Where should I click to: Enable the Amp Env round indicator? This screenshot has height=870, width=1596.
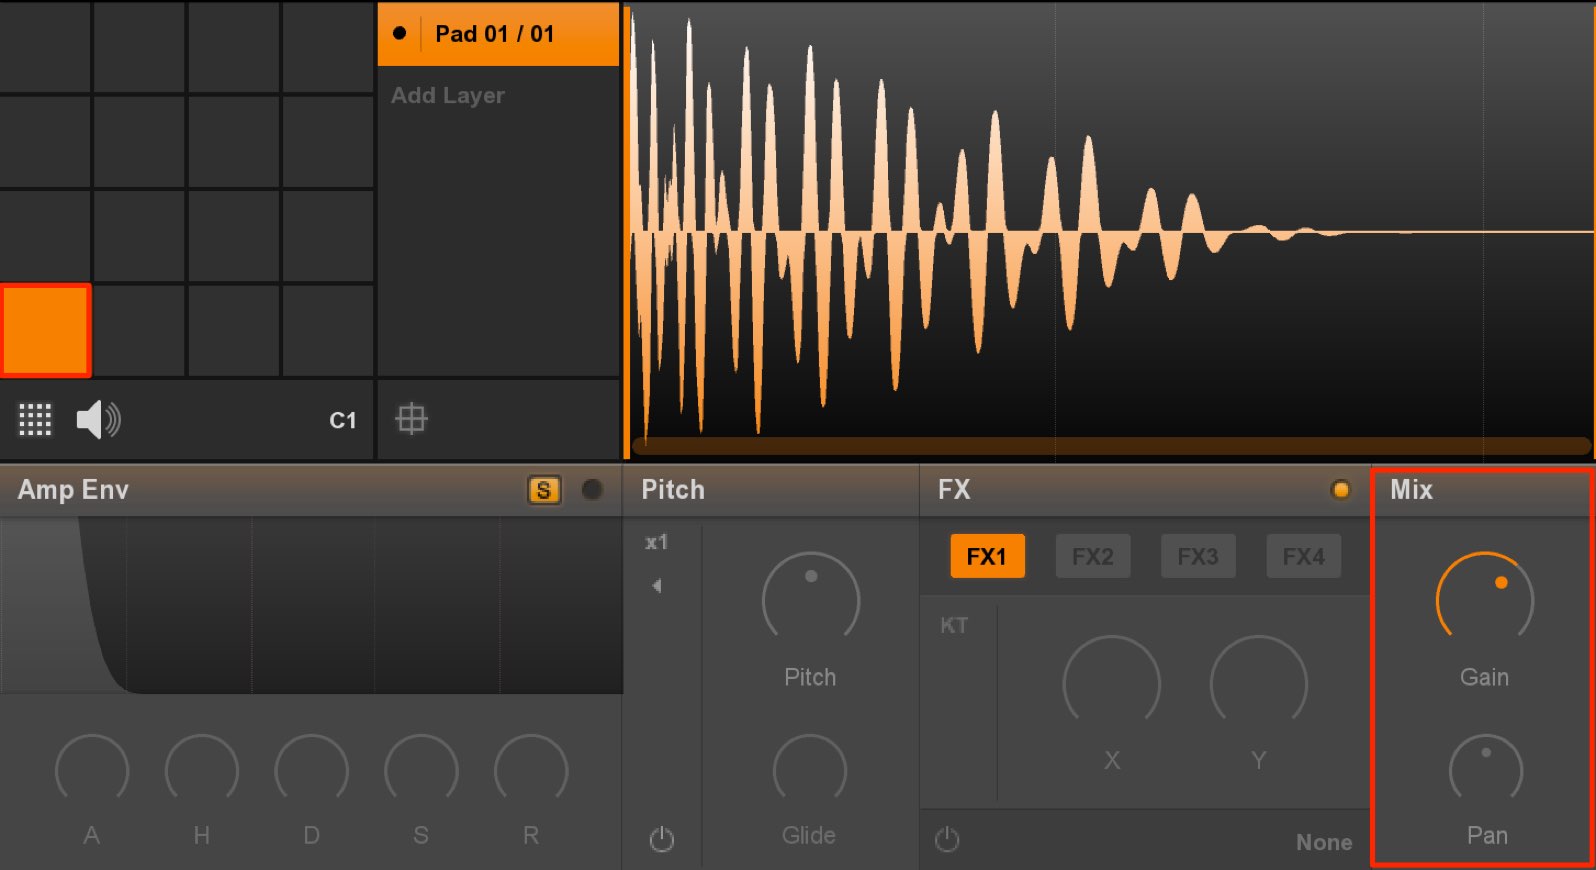point(592,490)
